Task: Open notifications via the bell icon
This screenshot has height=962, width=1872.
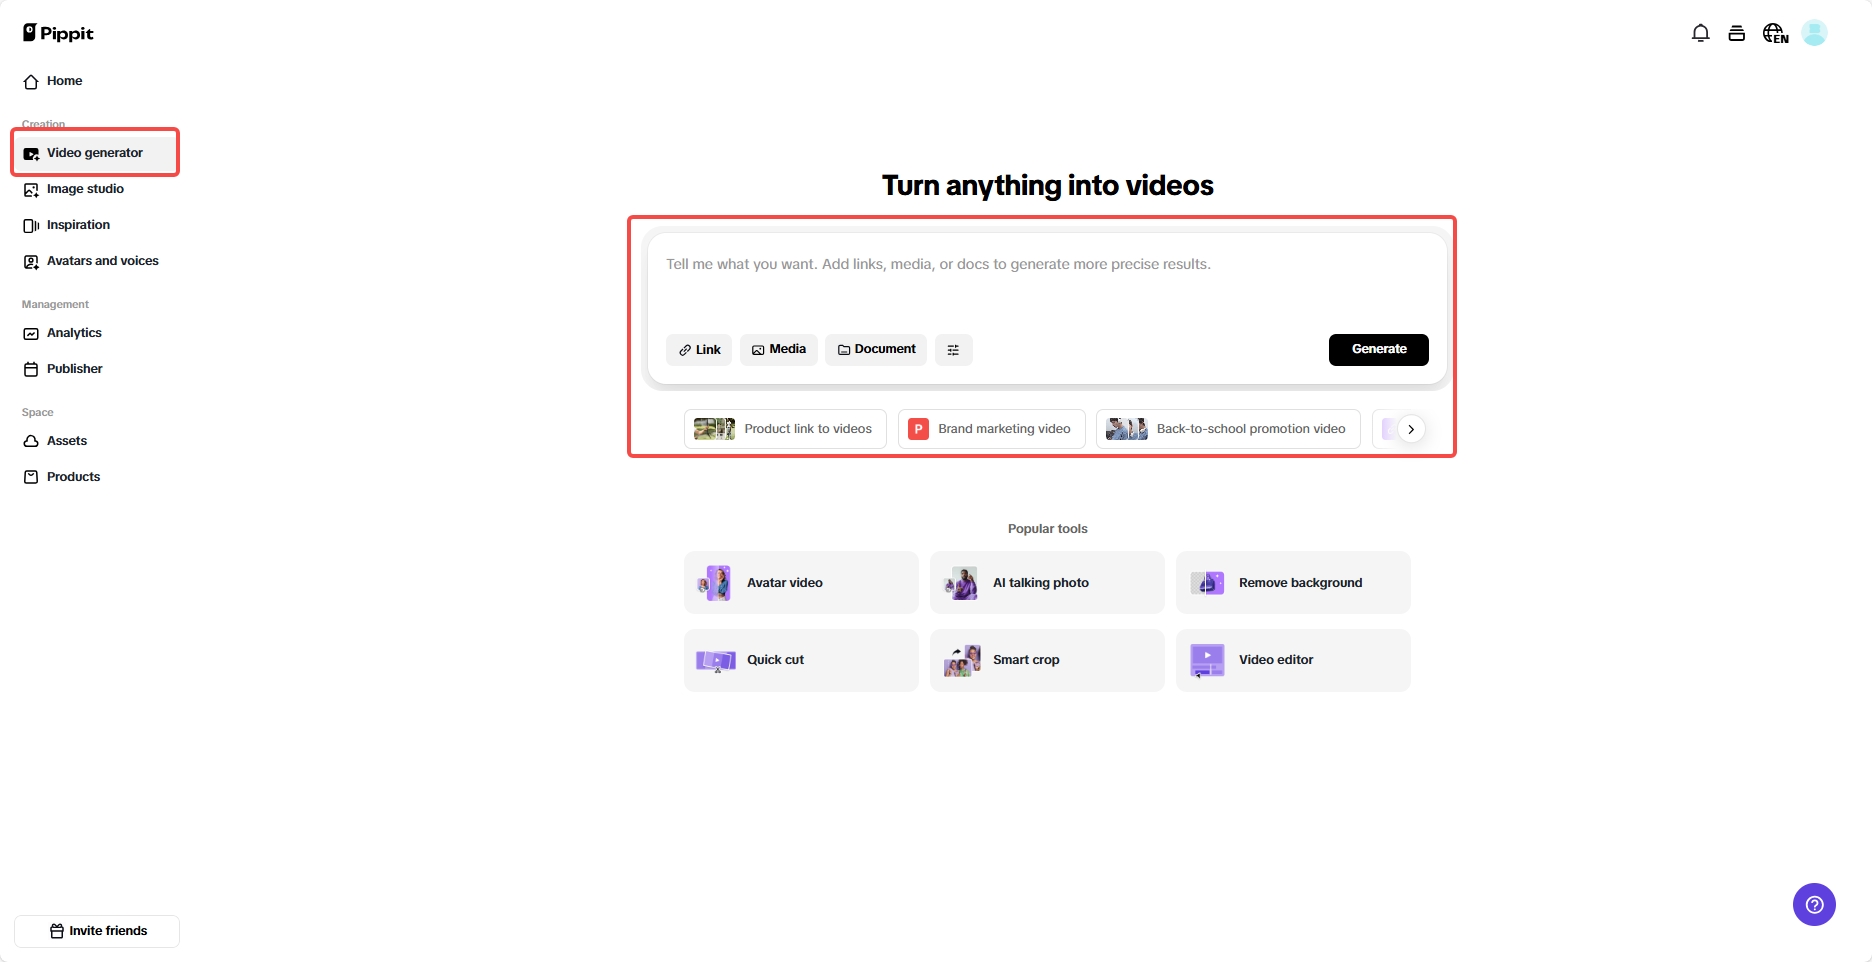Action: pos(1700,33)
